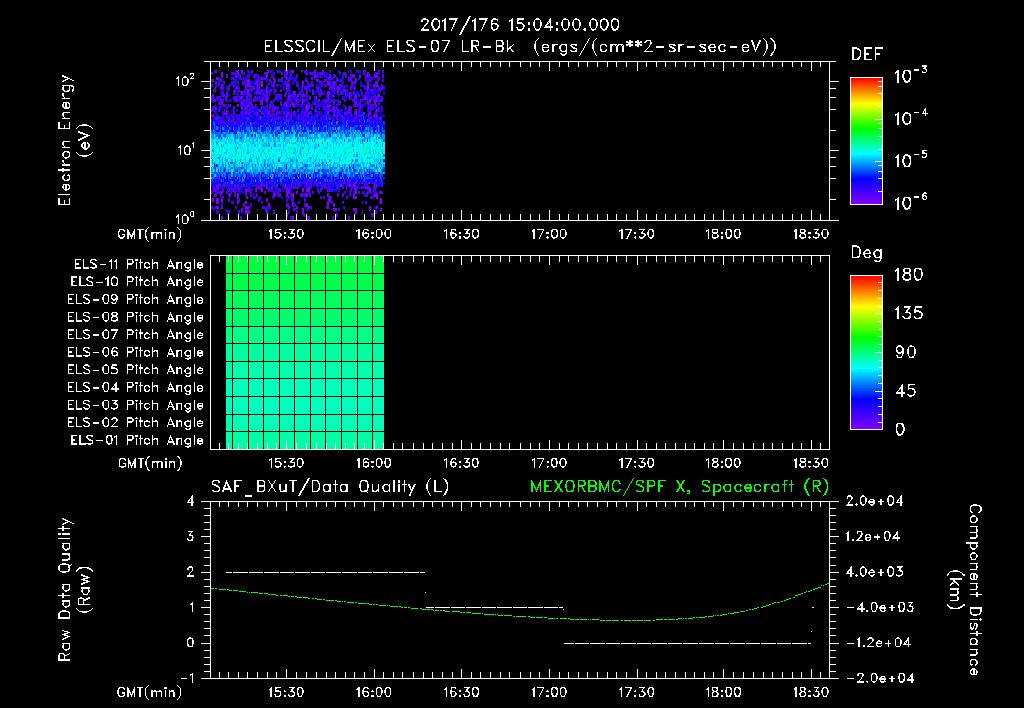Click the 4 tick on Raw Data Quality axis

click(191, 502)
